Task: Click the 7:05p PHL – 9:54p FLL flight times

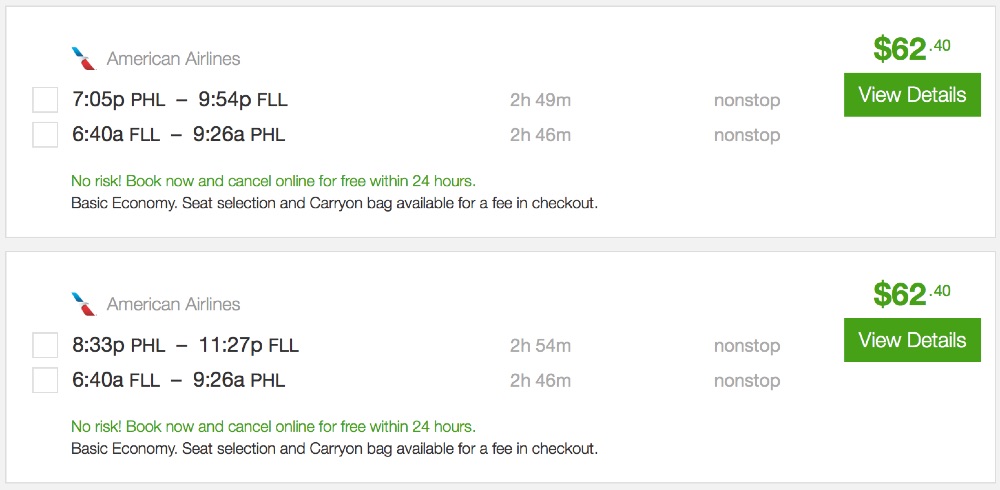Action: pyautogui.click(x=180, y=100)
